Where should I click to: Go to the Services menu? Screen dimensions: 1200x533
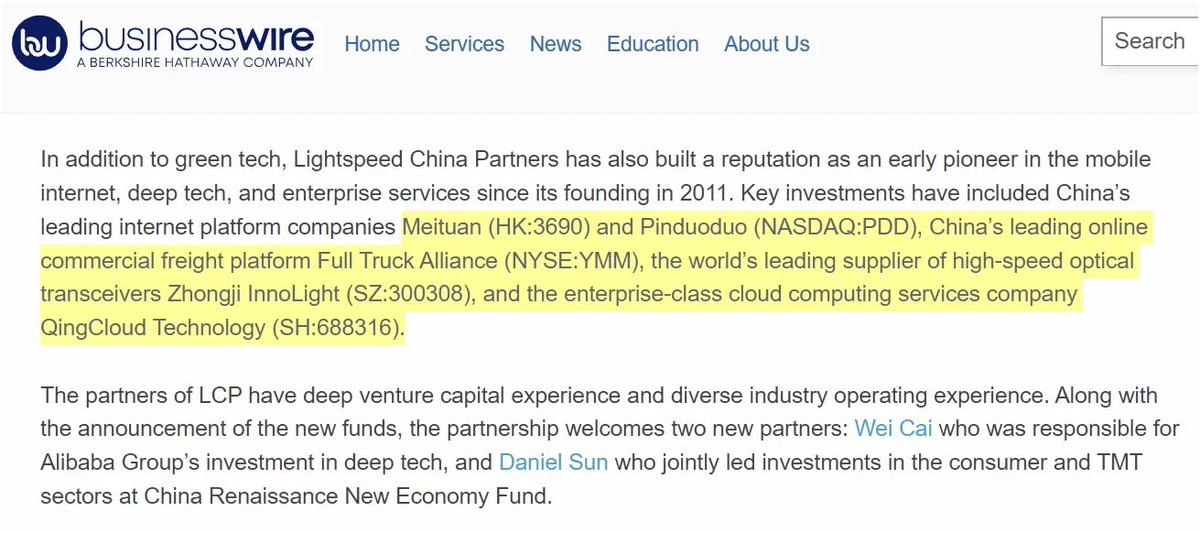(x=464, y=44)
